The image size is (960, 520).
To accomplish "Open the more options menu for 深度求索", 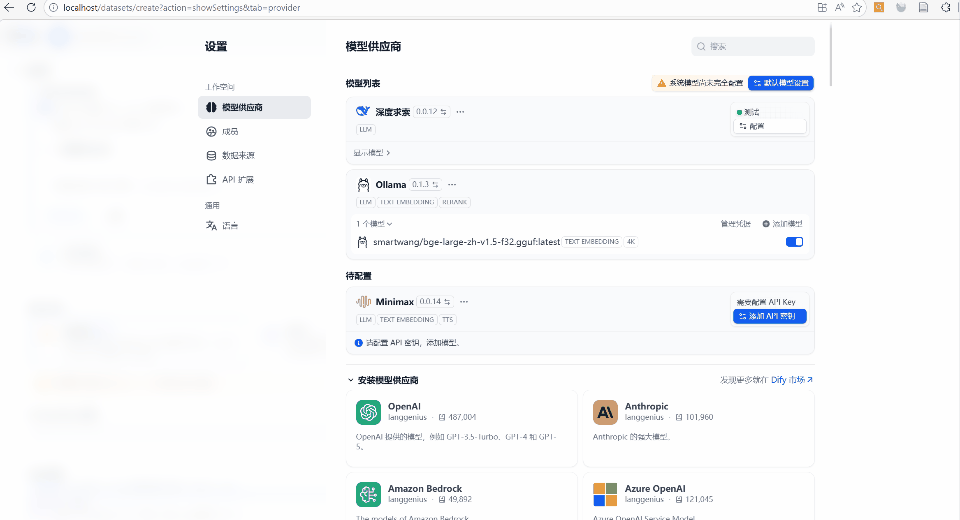I will (x=460, y=111).
